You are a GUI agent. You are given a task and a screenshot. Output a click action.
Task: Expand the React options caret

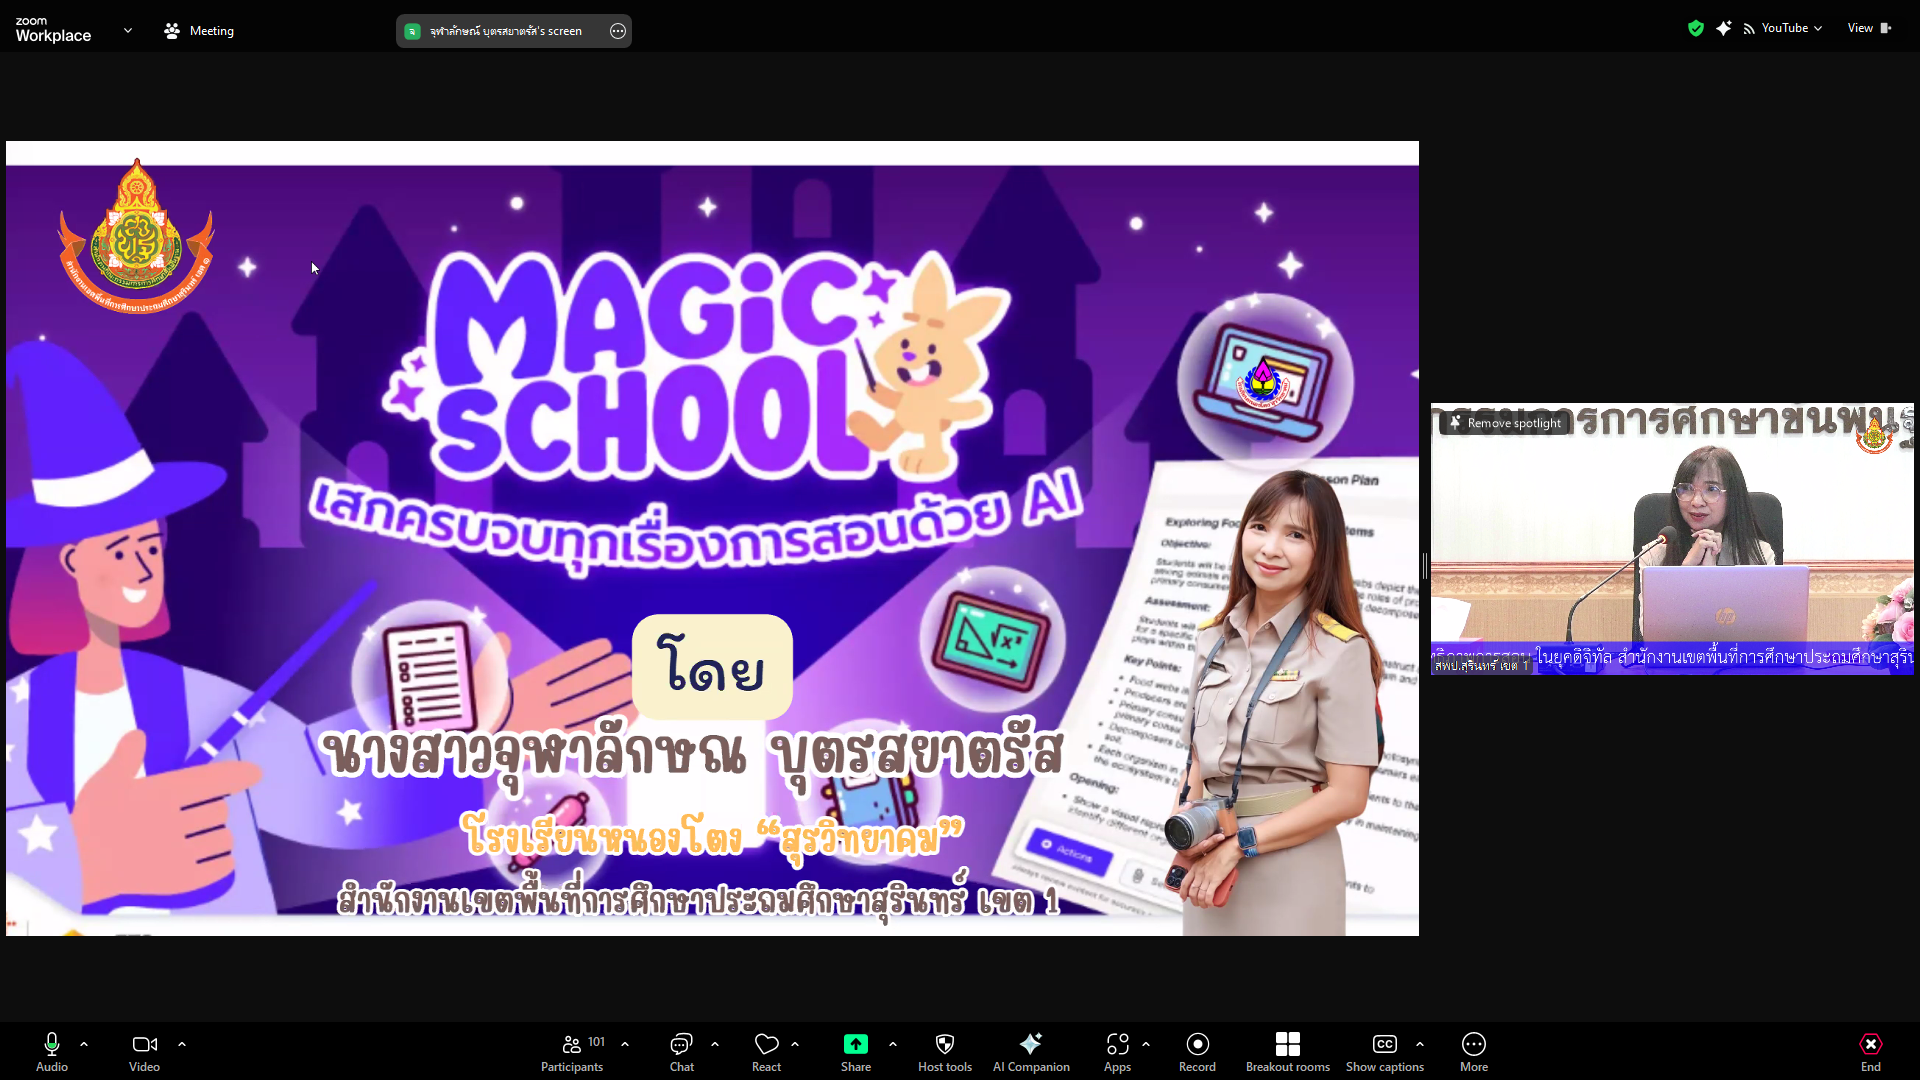(795, 1044)
